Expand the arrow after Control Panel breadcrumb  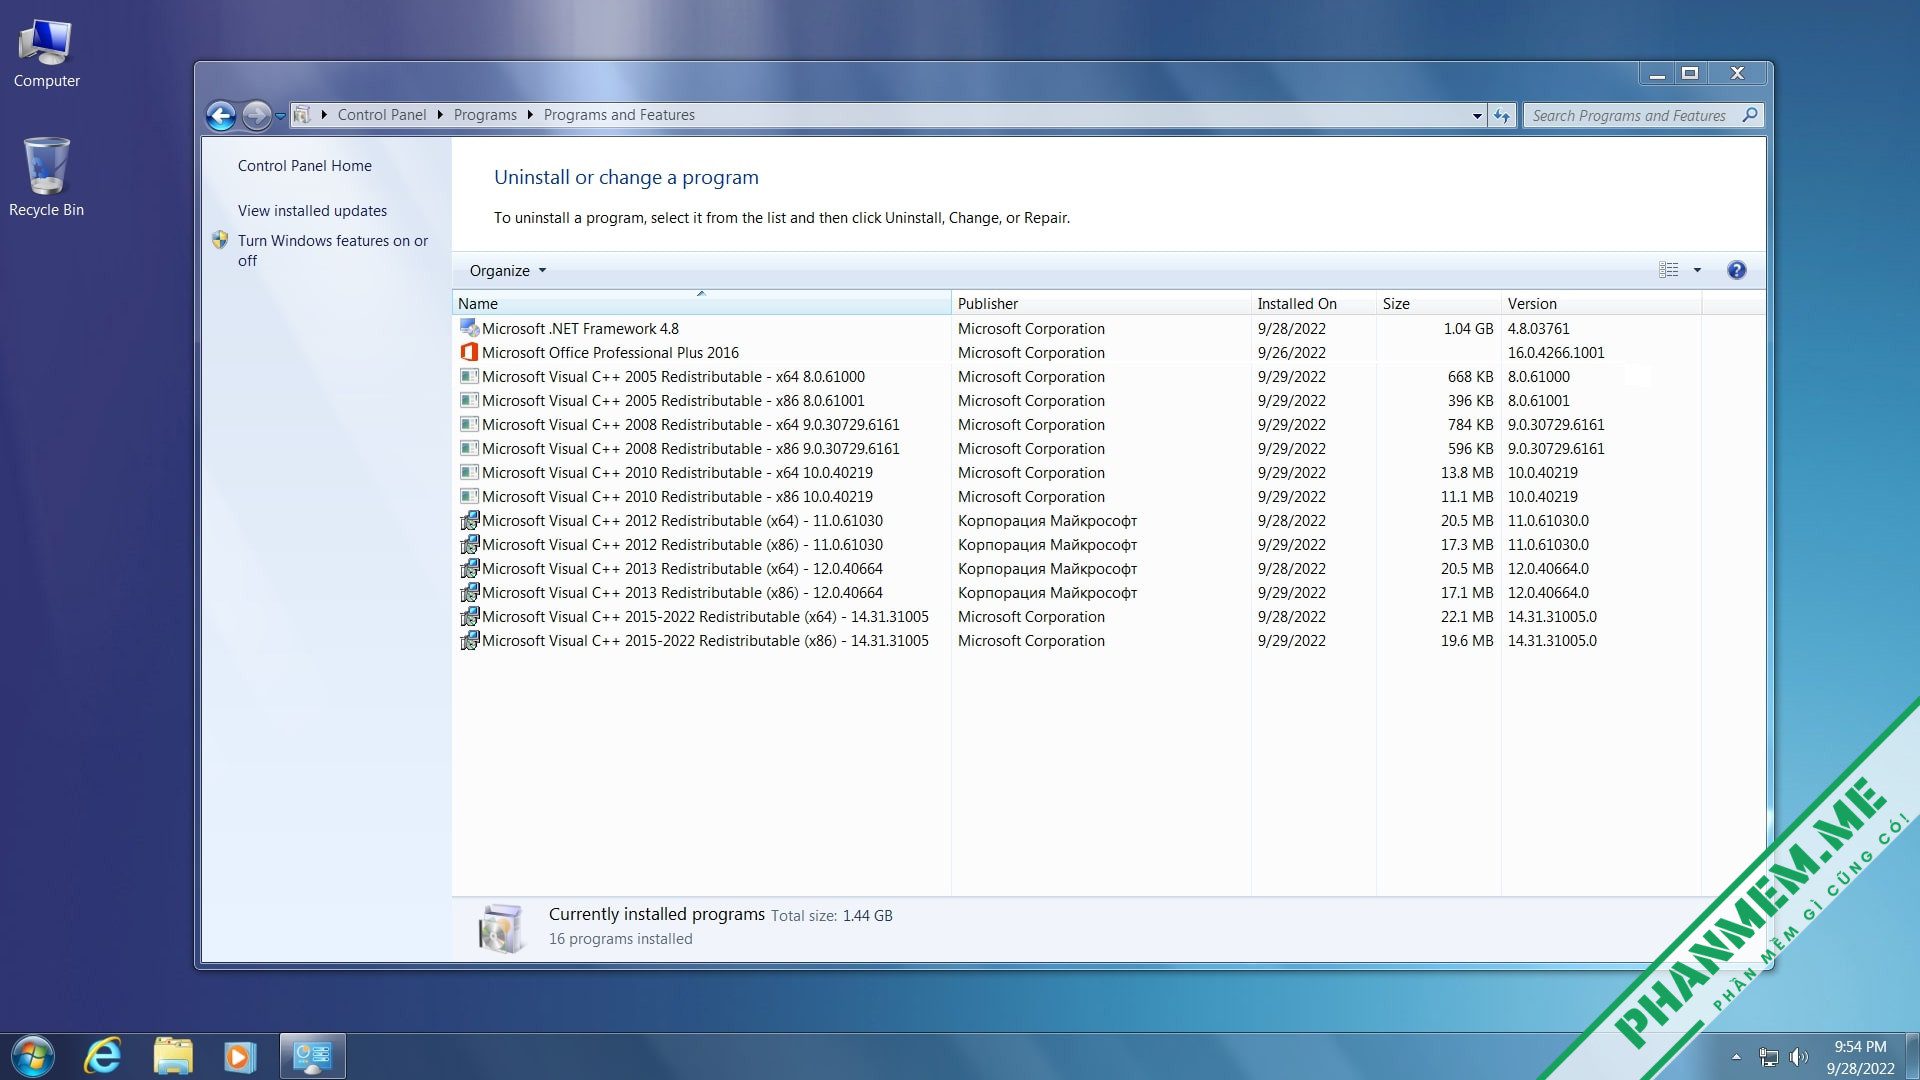click(440, 115)
